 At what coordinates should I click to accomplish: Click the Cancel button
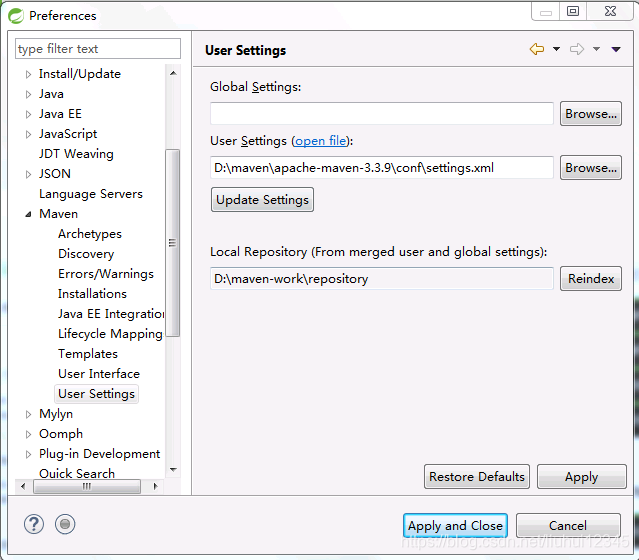click(568, 525)
